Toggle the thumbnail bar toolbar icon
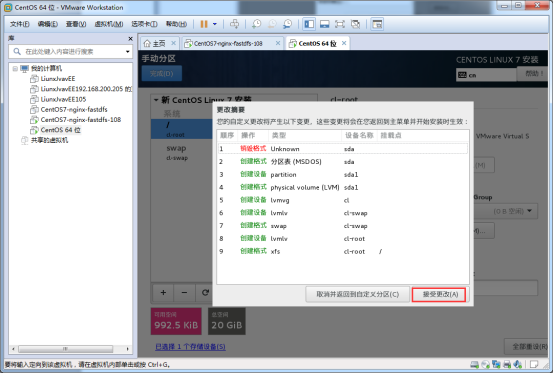 (x=324, y=24)
